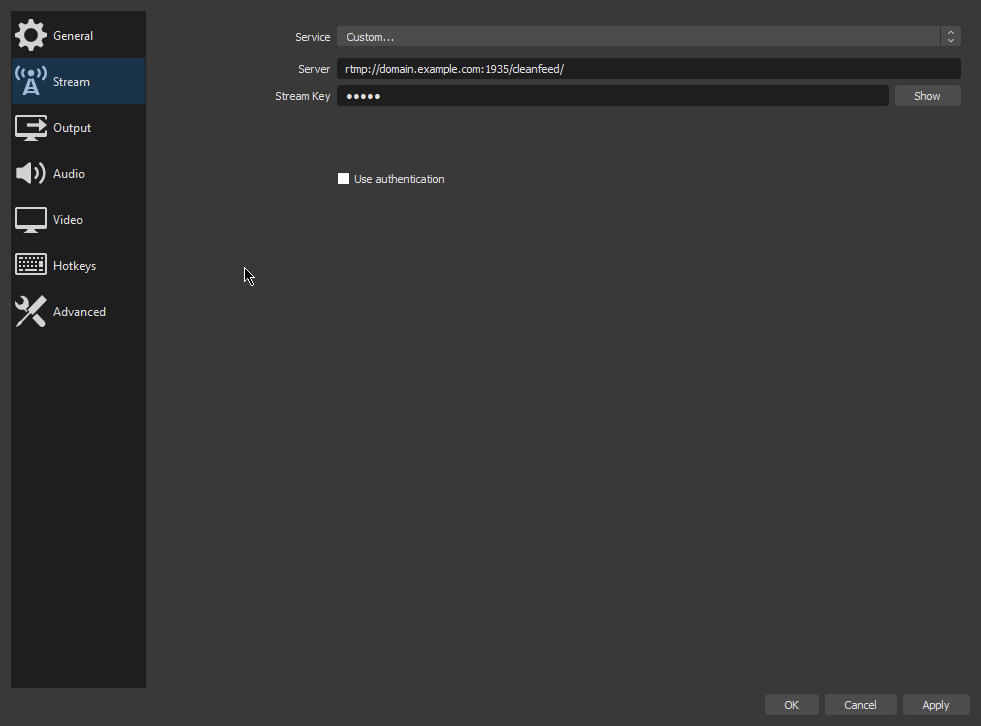Click the Service stepper down arrow
Image resolution: width=981 pixels, height=726 pixels.
950,41
